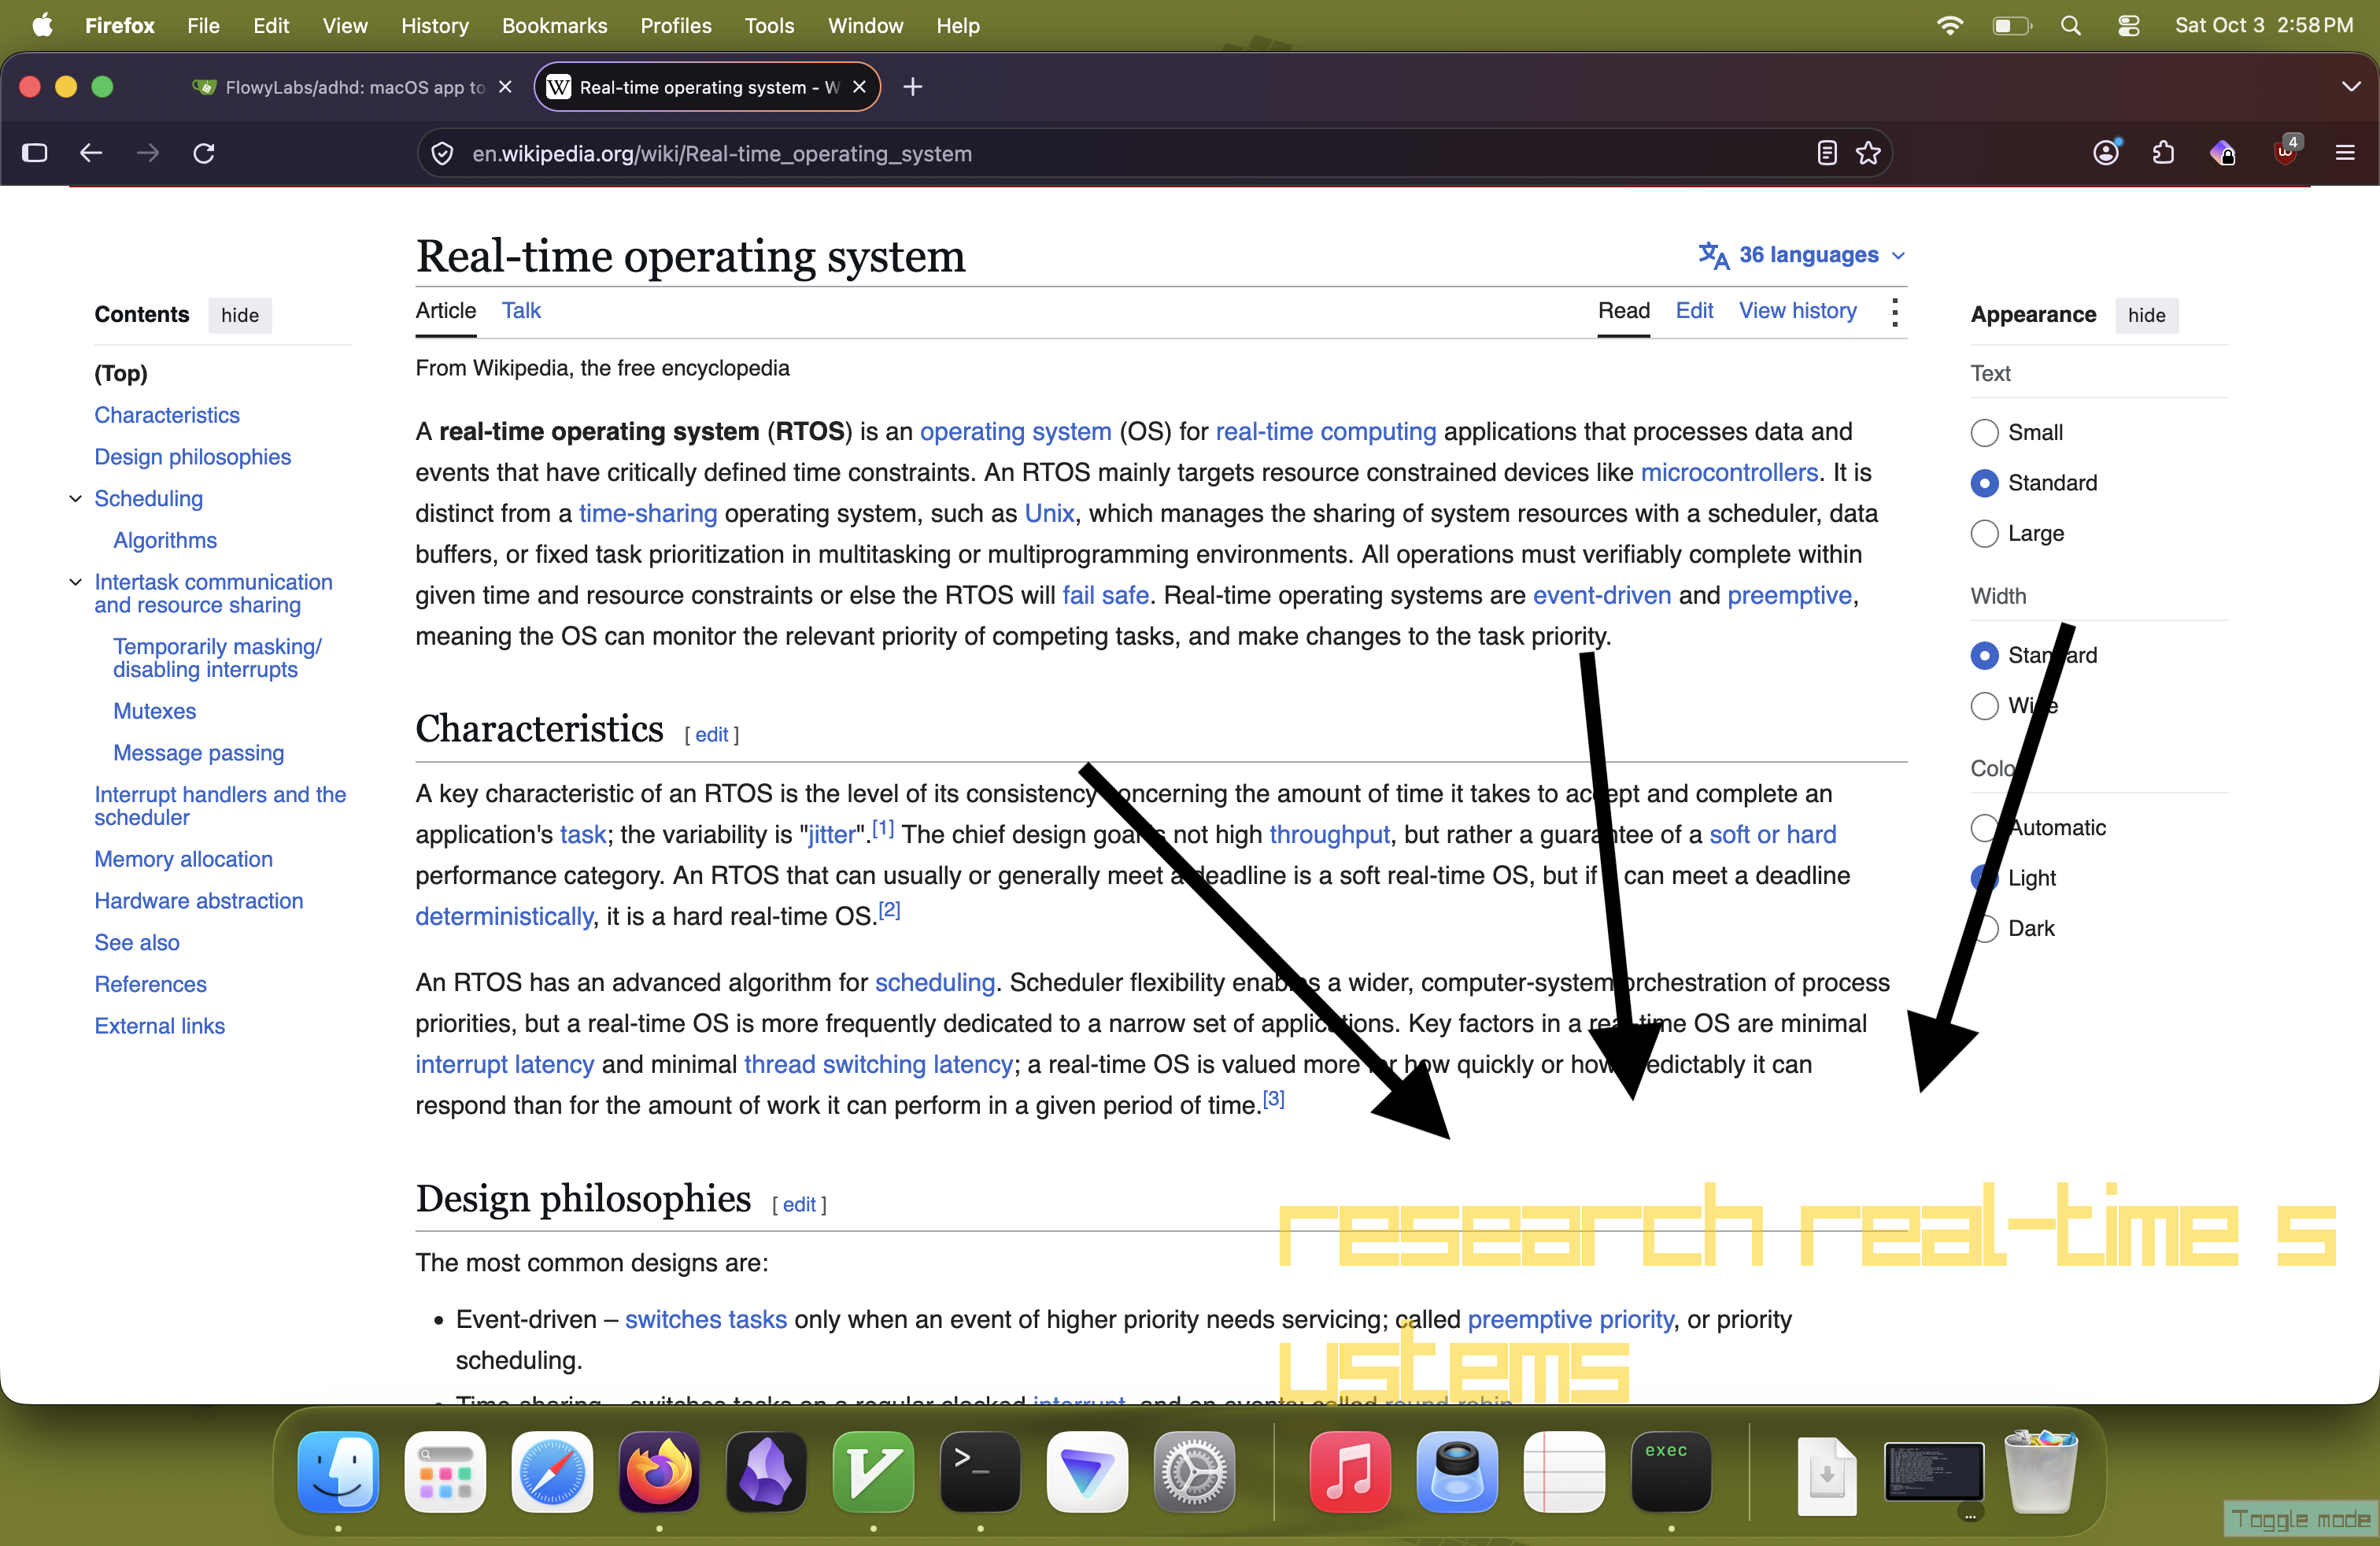Open the Memory allocation contents link
This screenshot has width=2380, height=1546.
pyautogui.click(x=183, y=859)
